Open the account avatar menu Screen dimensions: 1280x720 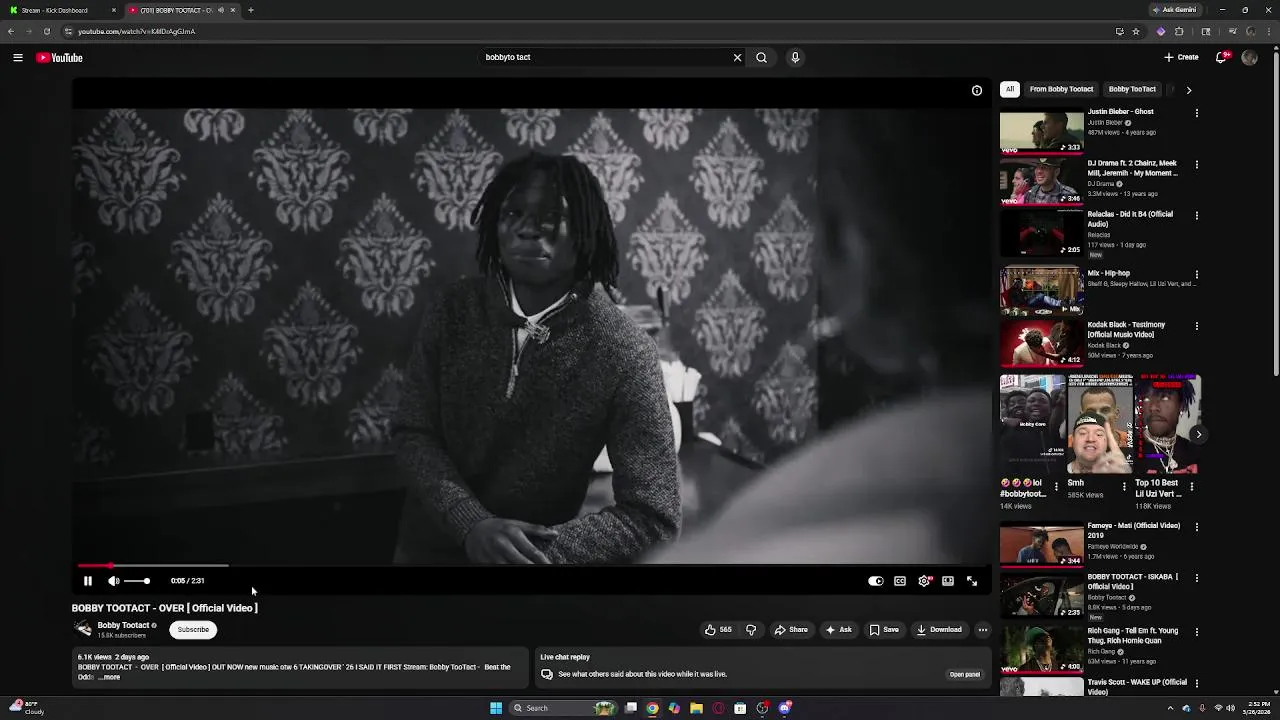point(1249,58)
